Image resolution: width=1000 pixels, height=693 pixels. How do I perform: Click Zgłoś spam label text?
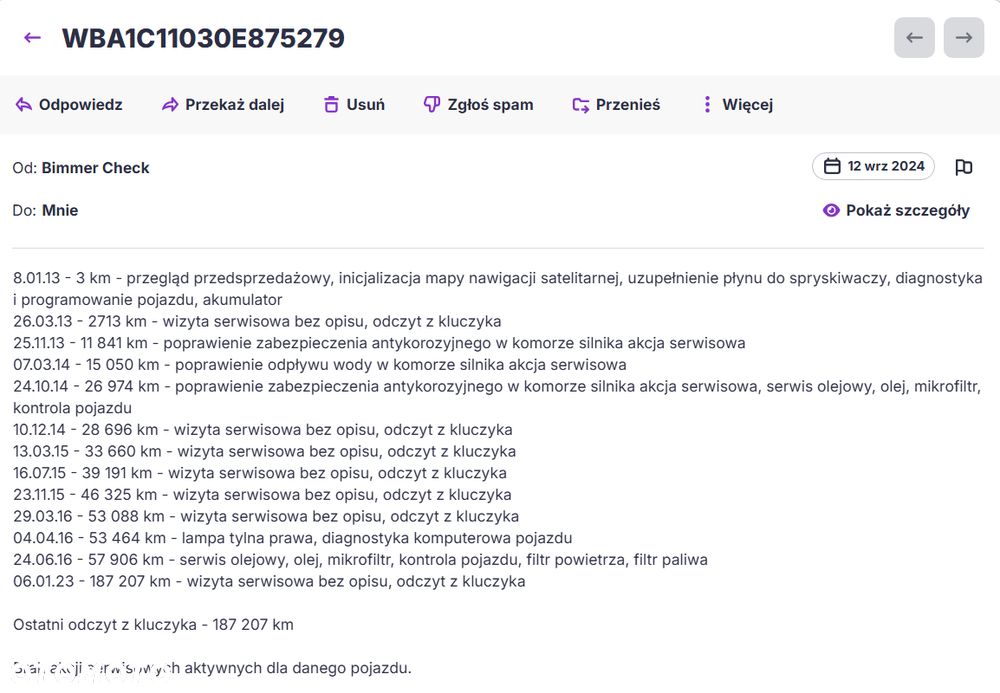(490, 105)
